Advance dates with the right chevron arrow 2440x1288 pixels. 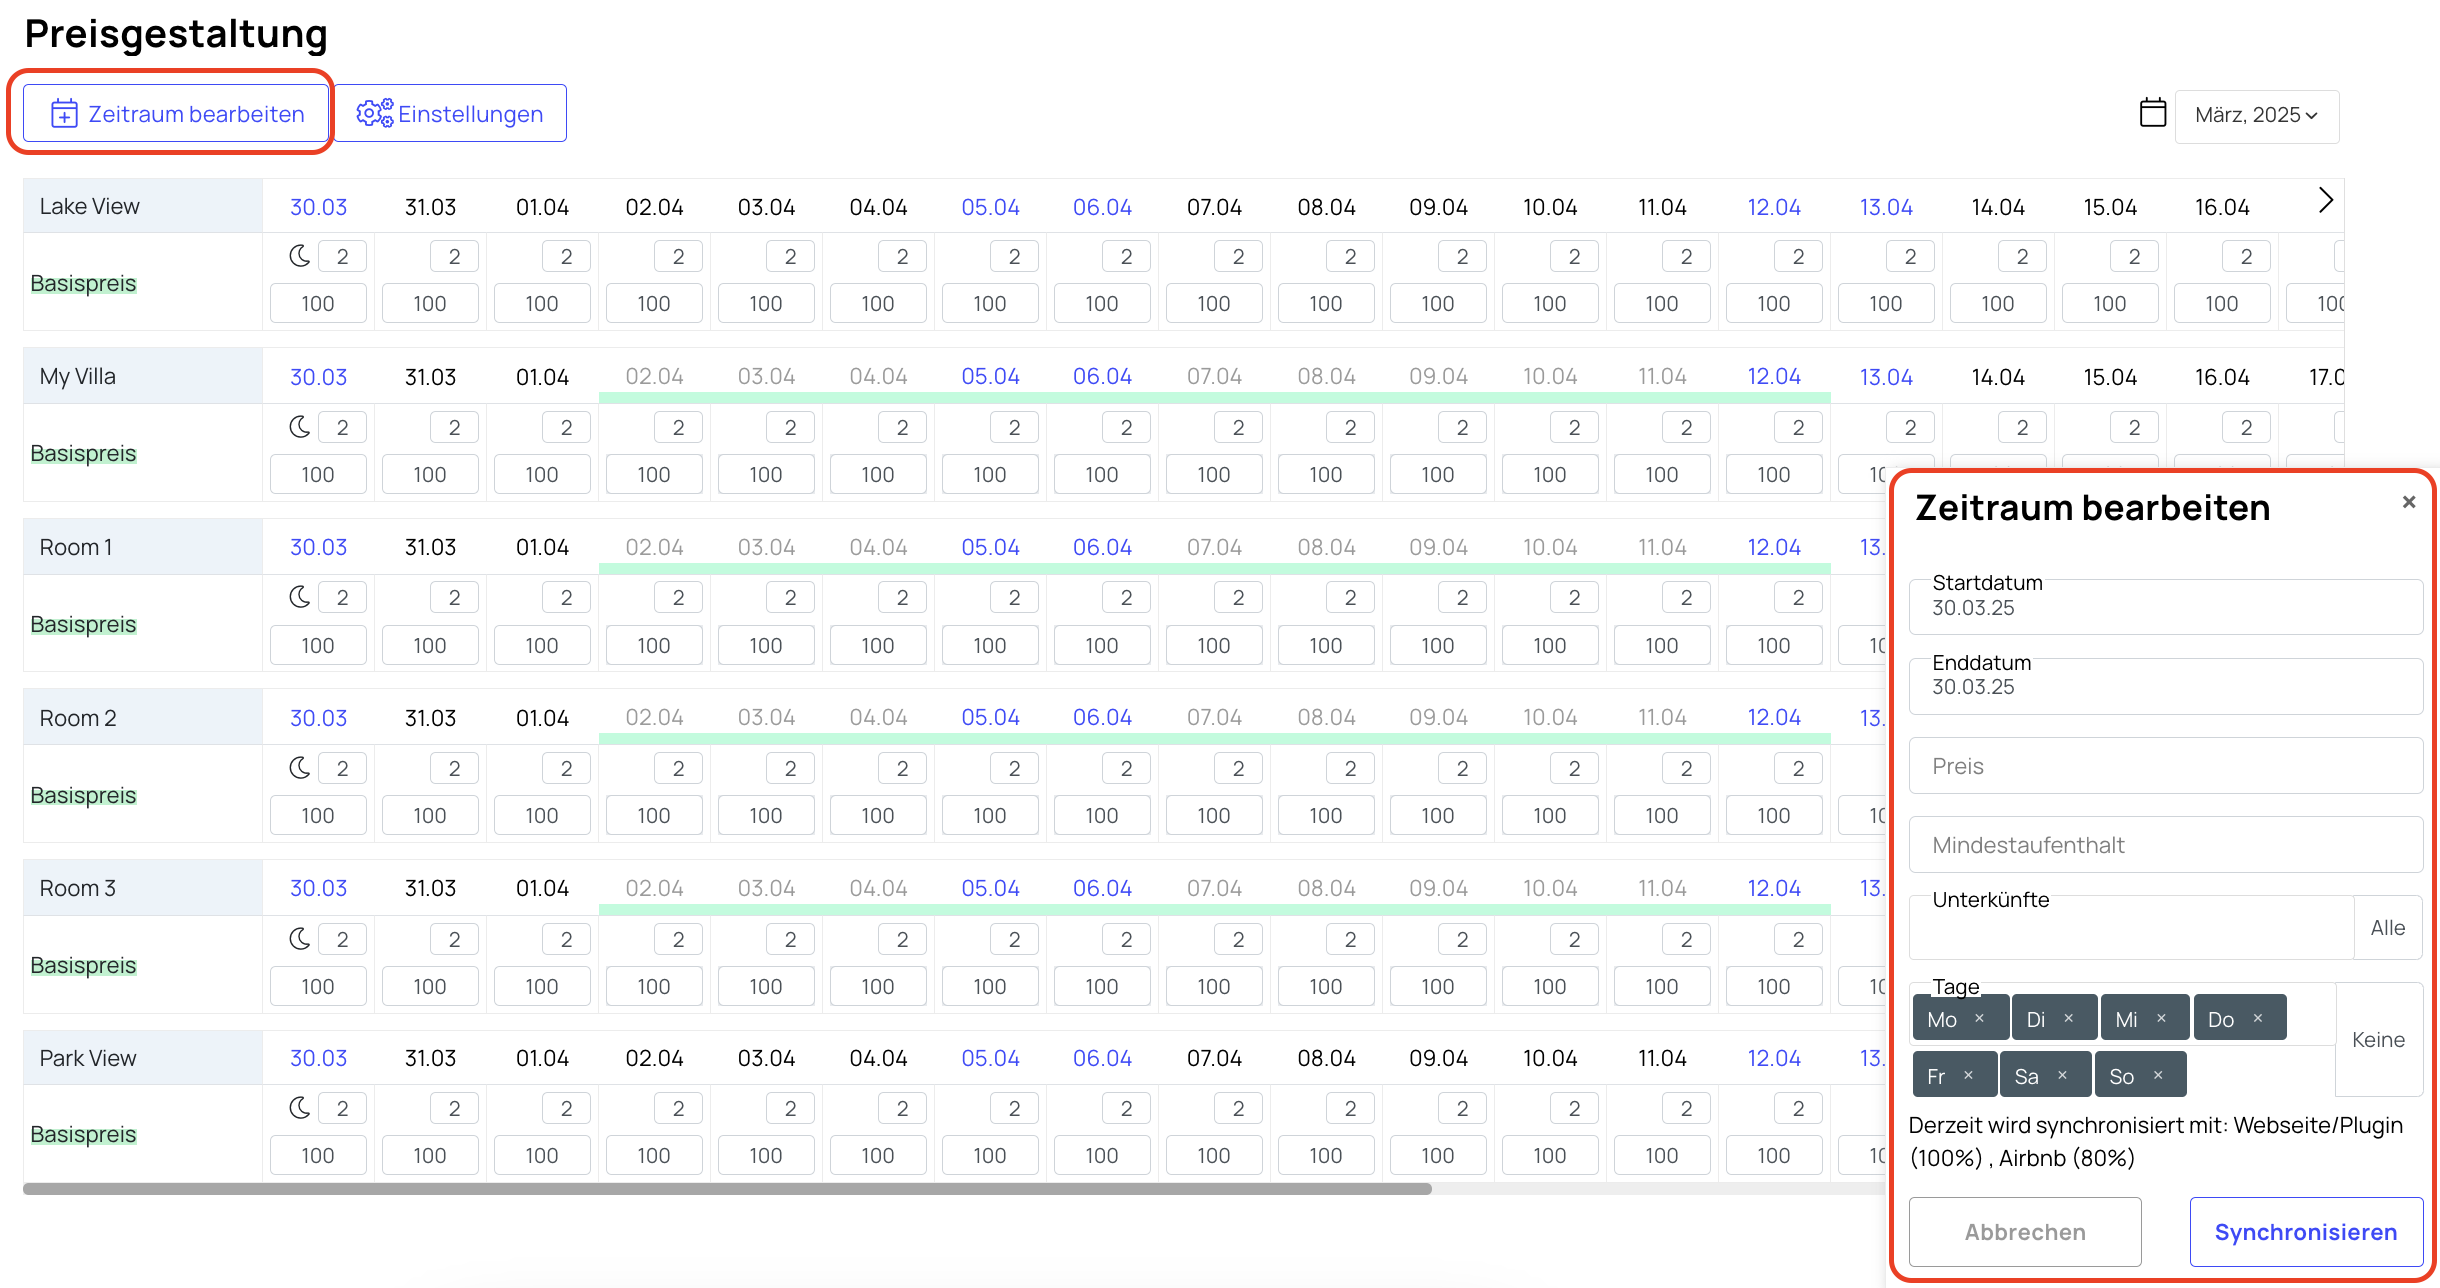[2326, 201]
